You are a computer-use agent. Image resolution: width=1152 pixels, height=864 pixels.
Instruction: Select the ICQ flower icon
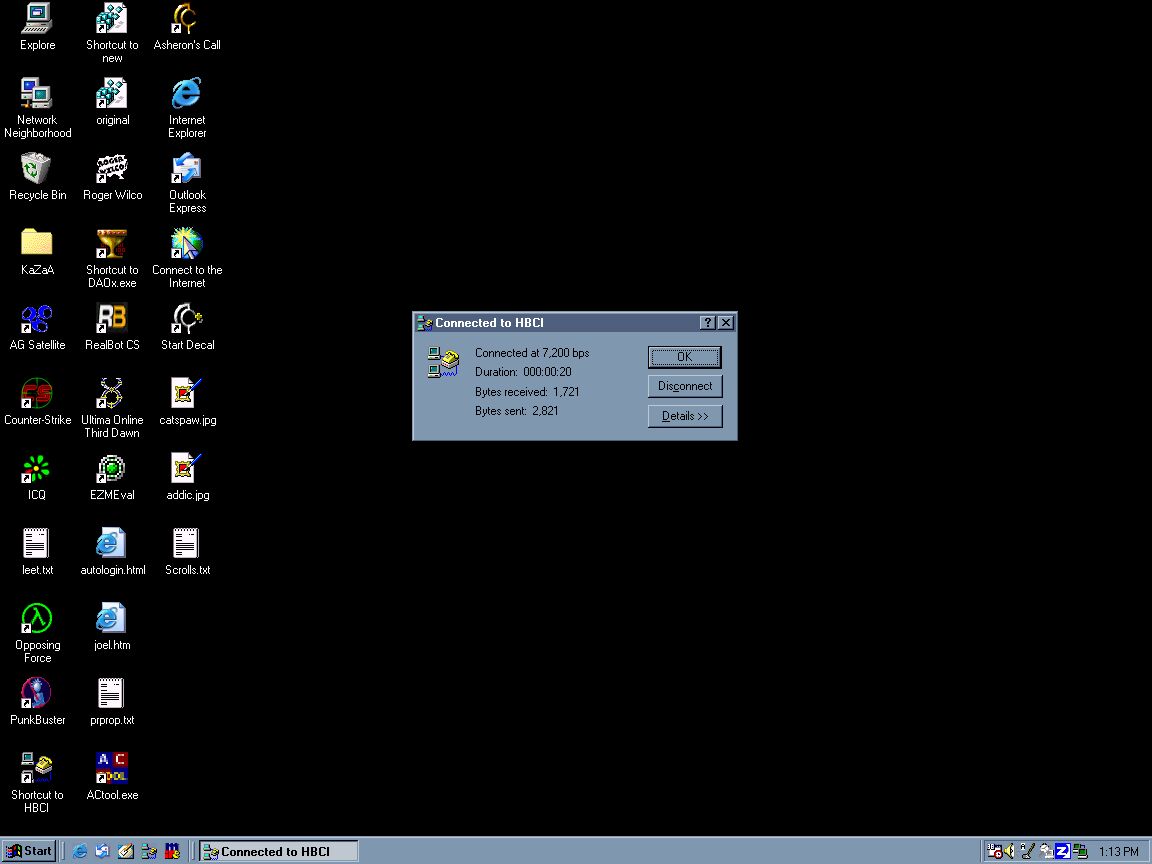37,469
